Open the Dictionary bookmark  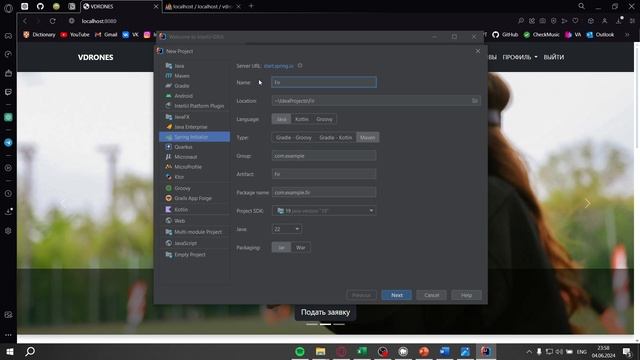[x=39, y=35]
